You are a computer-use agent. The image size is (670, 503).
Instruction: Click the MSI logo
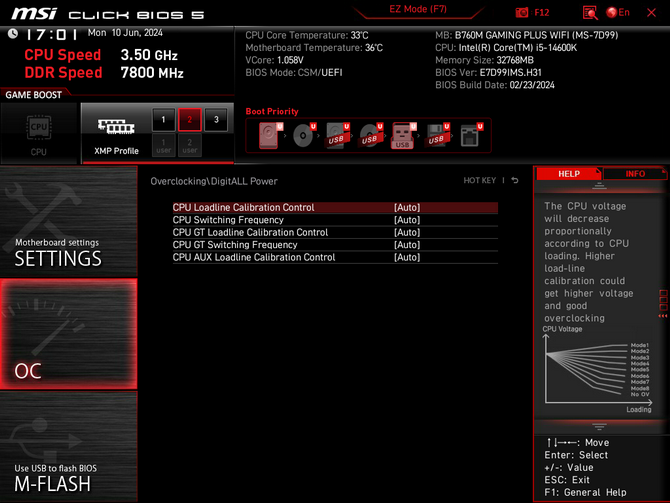point(34,13)
